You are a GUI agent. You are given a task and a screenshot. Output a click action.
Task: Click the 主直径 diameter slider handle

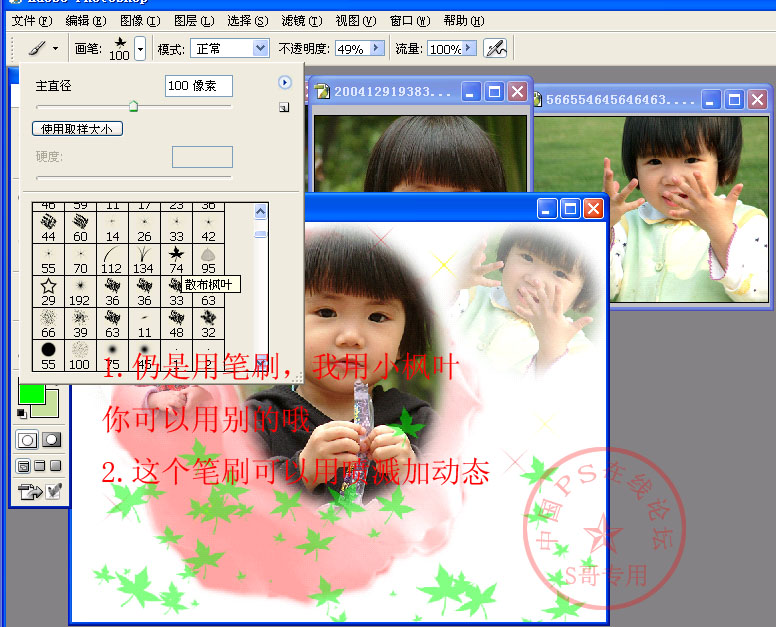[133, 106]
